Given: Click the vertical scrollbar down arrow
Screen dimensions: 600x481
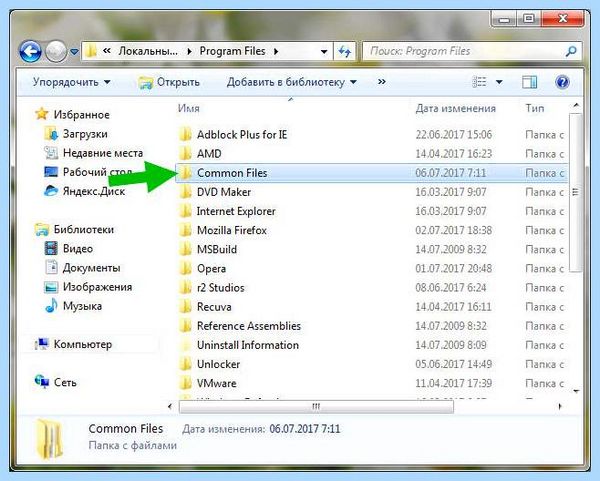Looking at the screenshot, I should coord(576,391).
